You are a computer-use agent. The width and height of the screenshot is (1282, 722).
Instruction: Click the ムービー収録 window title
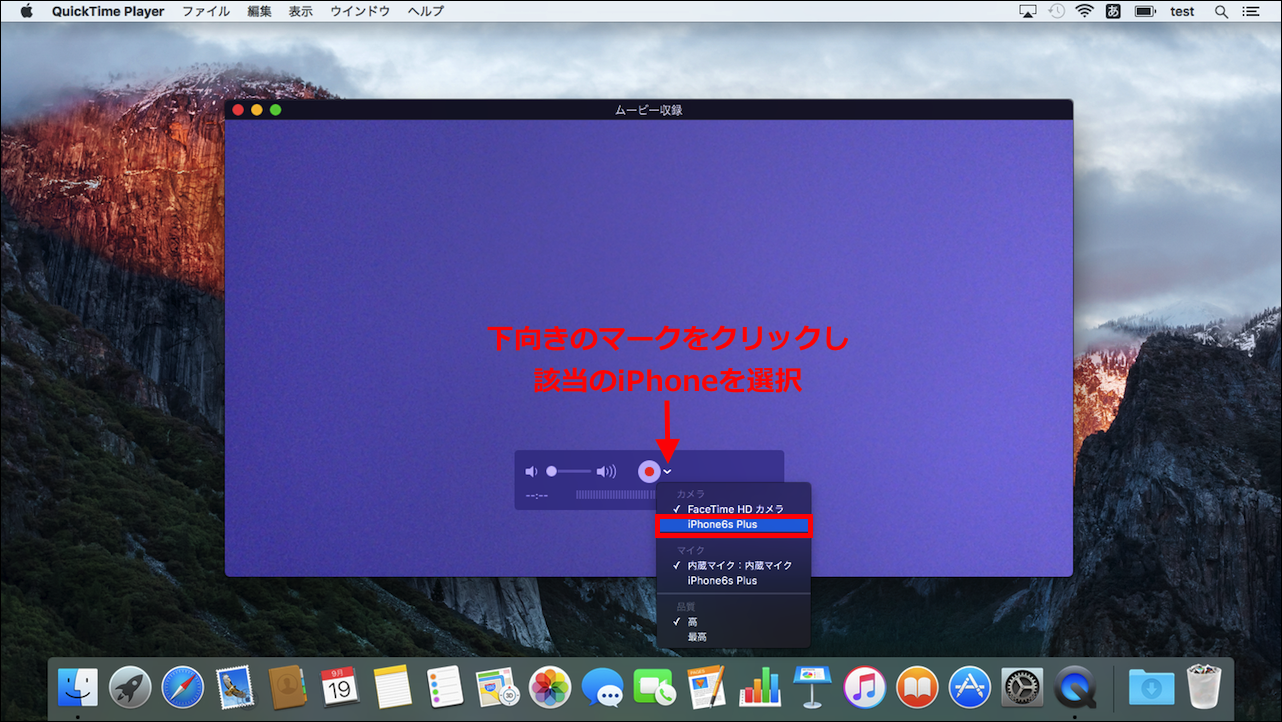coord(649,110)
